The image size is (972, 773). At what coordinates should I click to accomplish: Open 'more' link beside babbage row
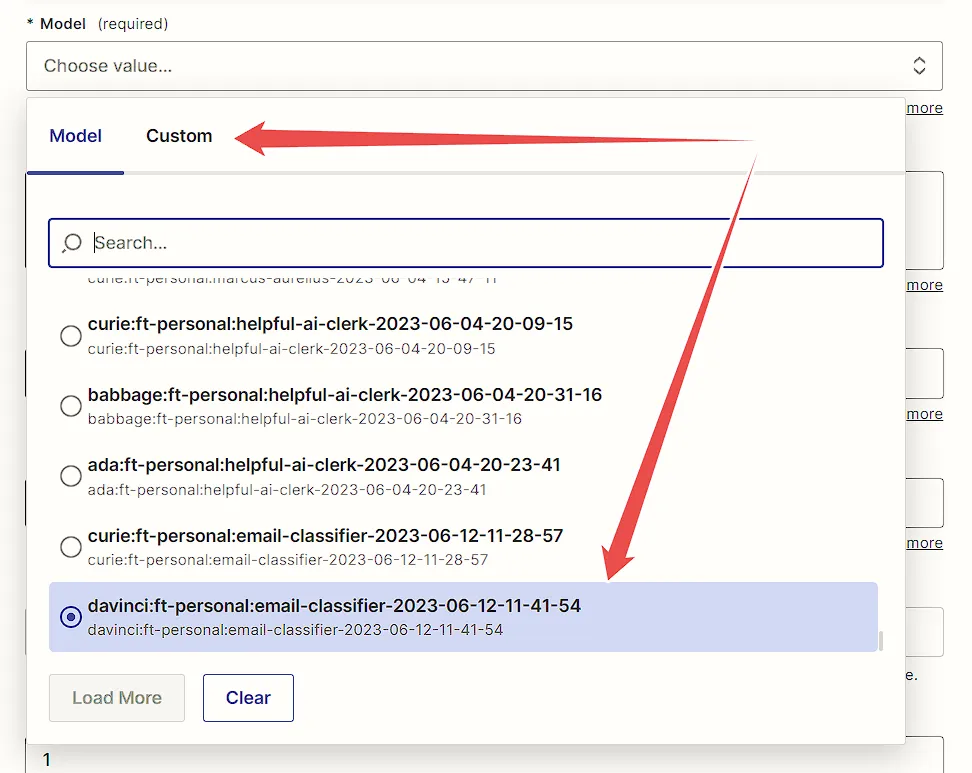(924, 414)
